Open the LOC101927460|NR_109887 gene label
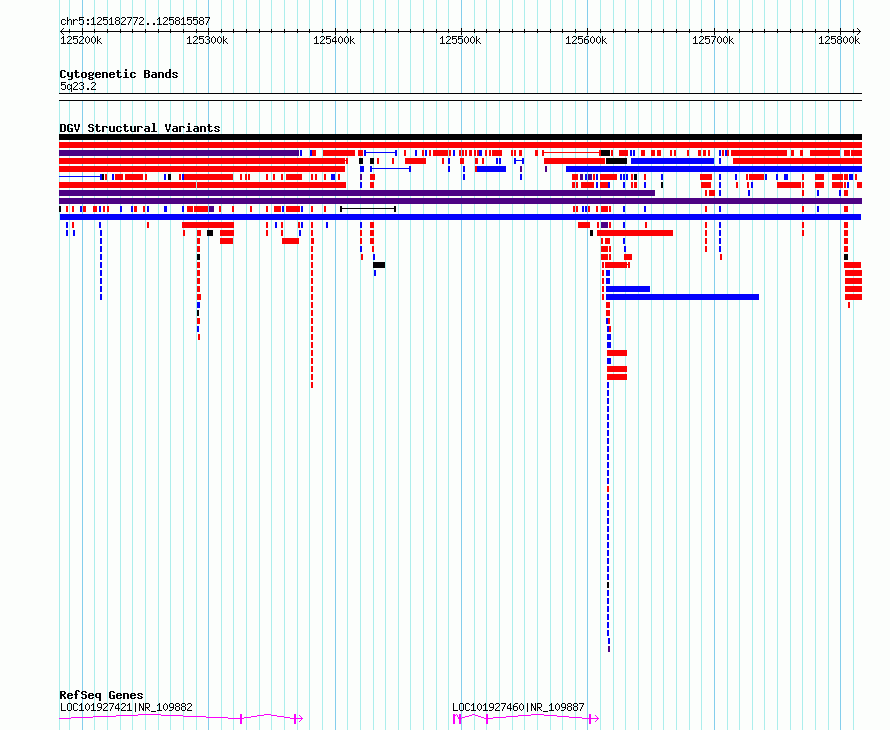The image size is (890, 730). point(518,707)
